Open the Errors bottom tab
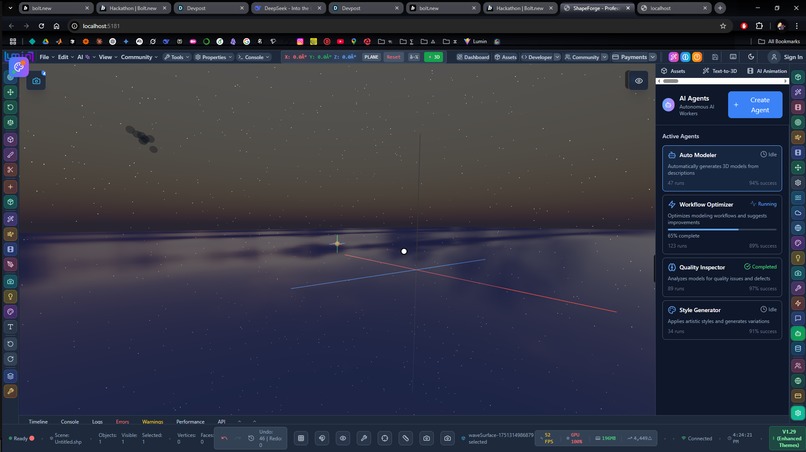This screenshot has width=806, height=452. pos(122,422)
